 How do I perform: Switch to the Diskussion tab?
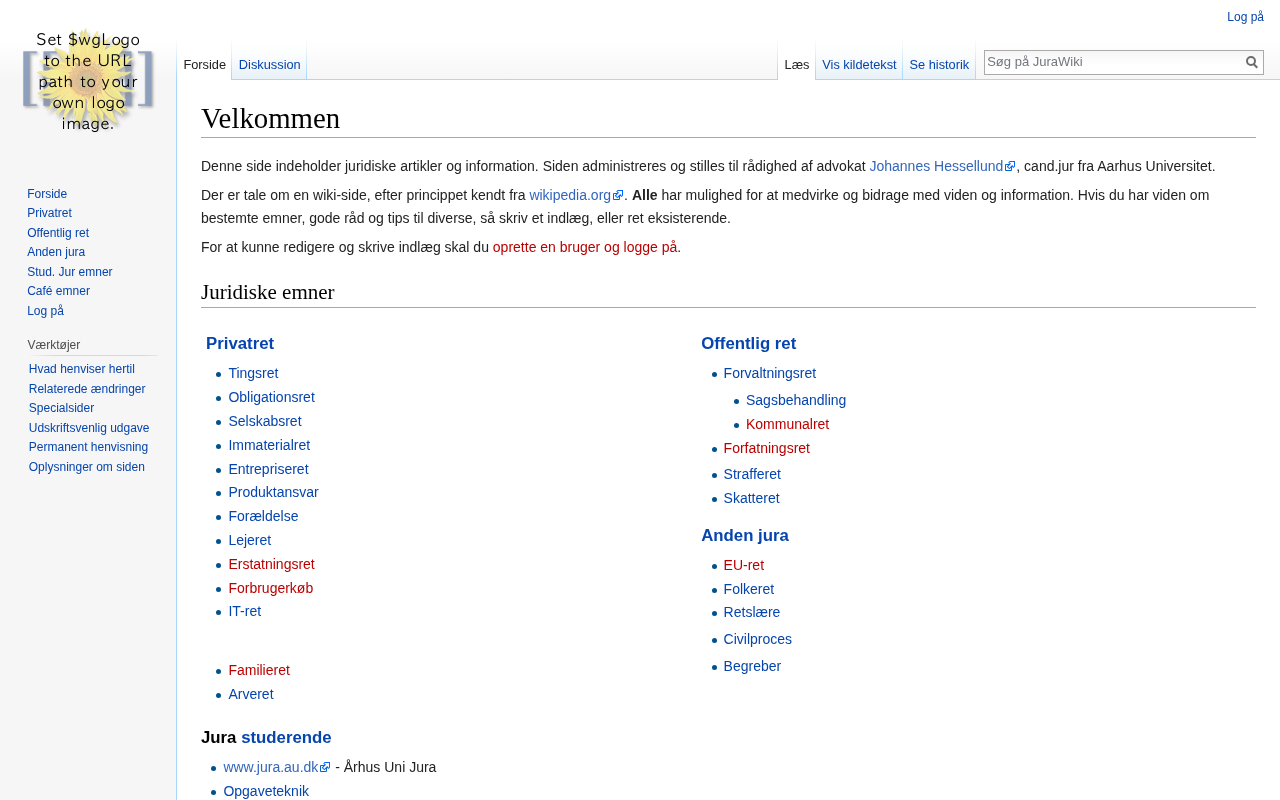click(270, 64)
